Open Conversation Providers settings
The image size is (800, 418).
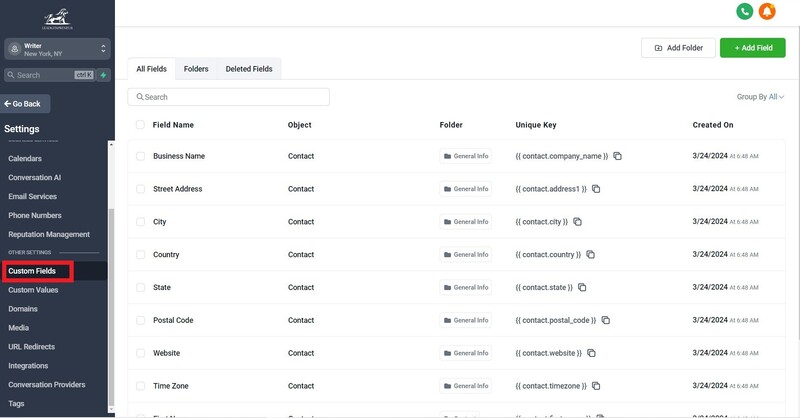[x=47, y=384]
